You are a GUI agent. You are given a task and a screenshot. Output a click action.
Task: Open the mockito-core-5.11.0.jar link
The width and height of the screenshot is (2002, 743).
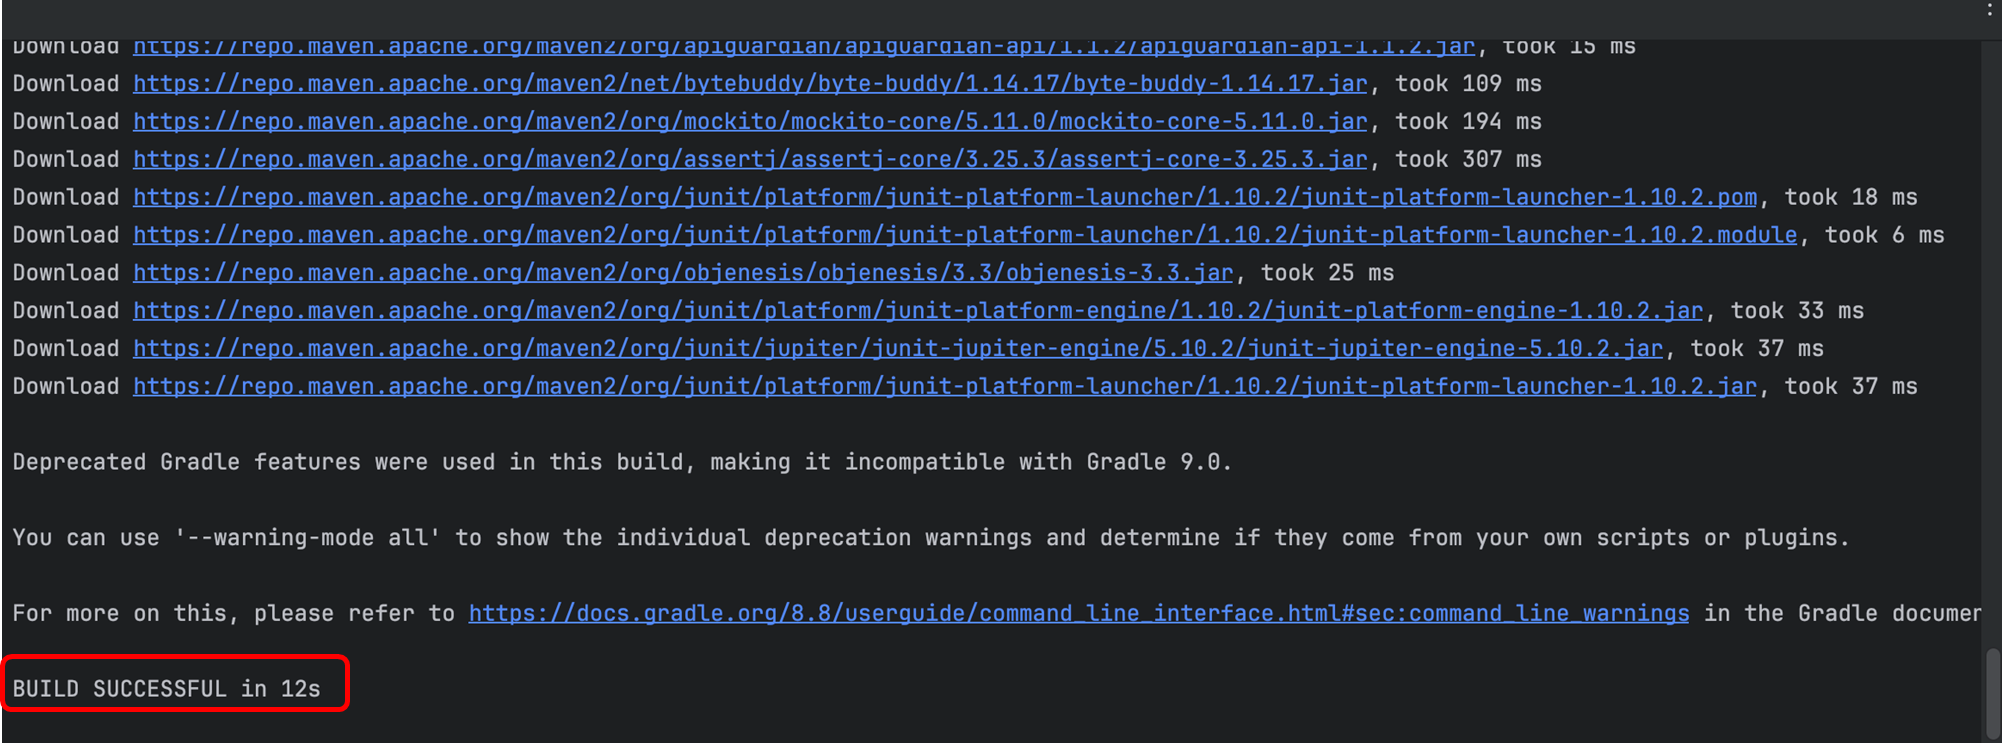tap(750, 122)
